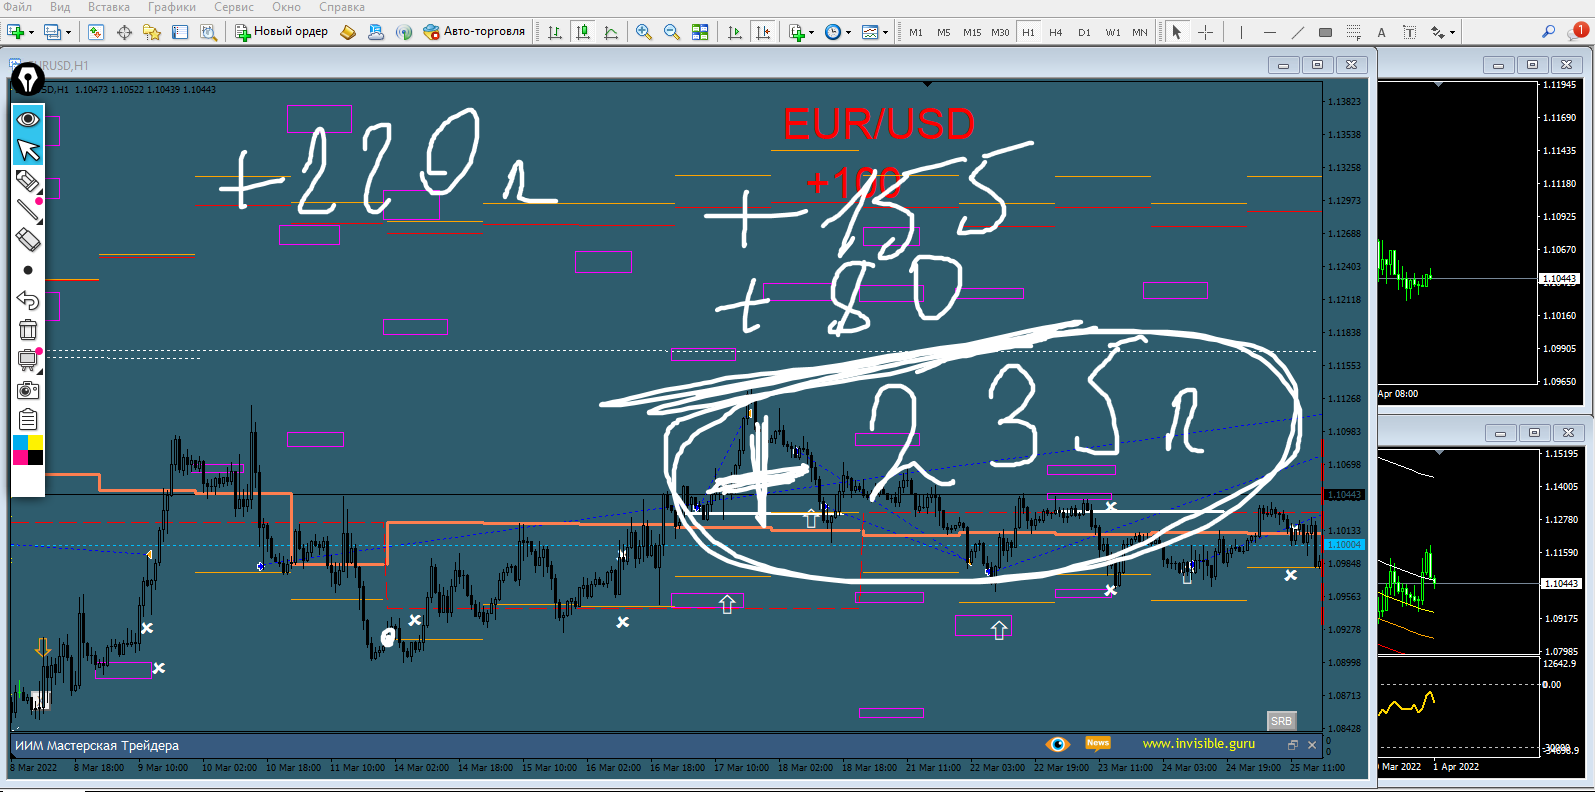Open the notifications chat bubble
Screen dimensions: 1595x792
1579,31
